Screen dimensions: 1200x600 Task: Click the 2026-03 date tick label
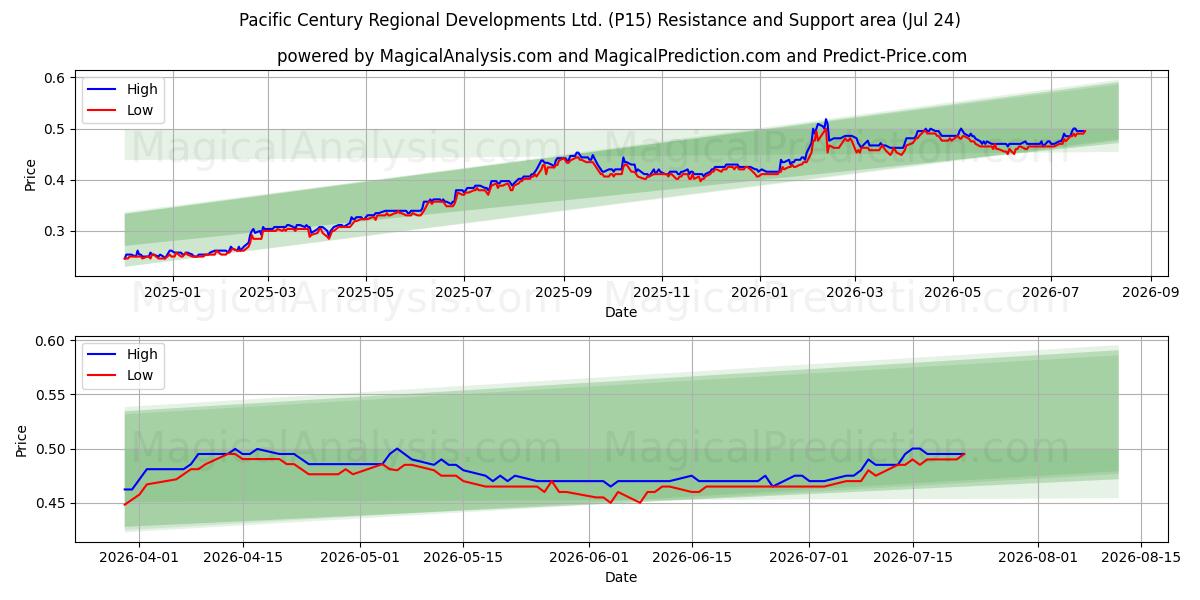tap(855, 292)
